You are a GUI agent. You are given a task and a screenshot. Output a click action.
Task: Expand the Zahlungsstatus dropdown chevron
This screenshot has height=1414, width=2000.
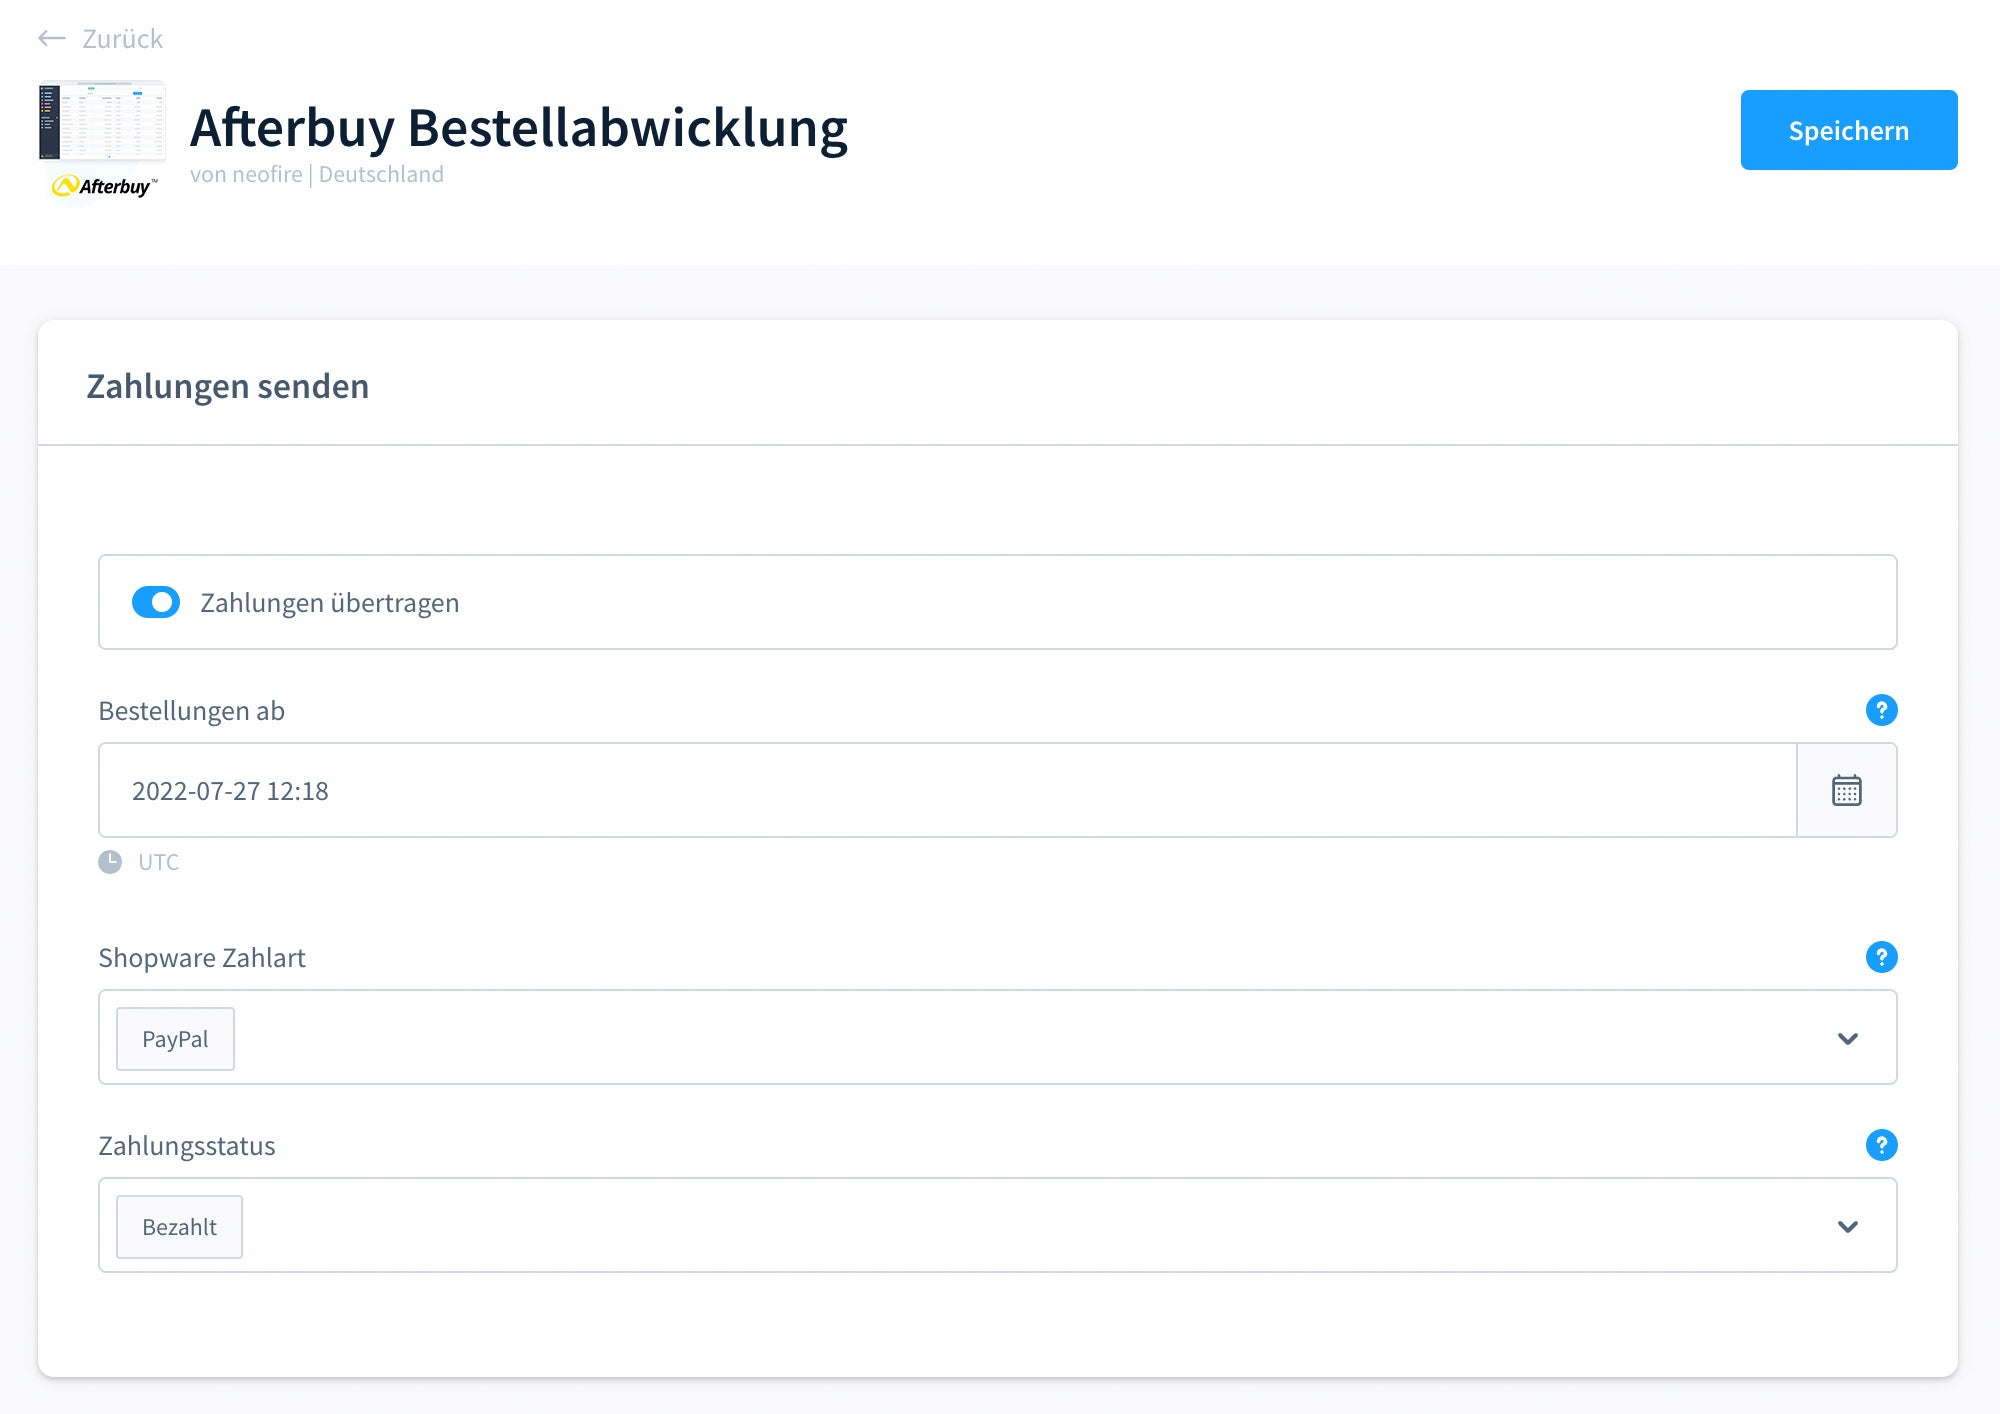click(1847, 1226)
